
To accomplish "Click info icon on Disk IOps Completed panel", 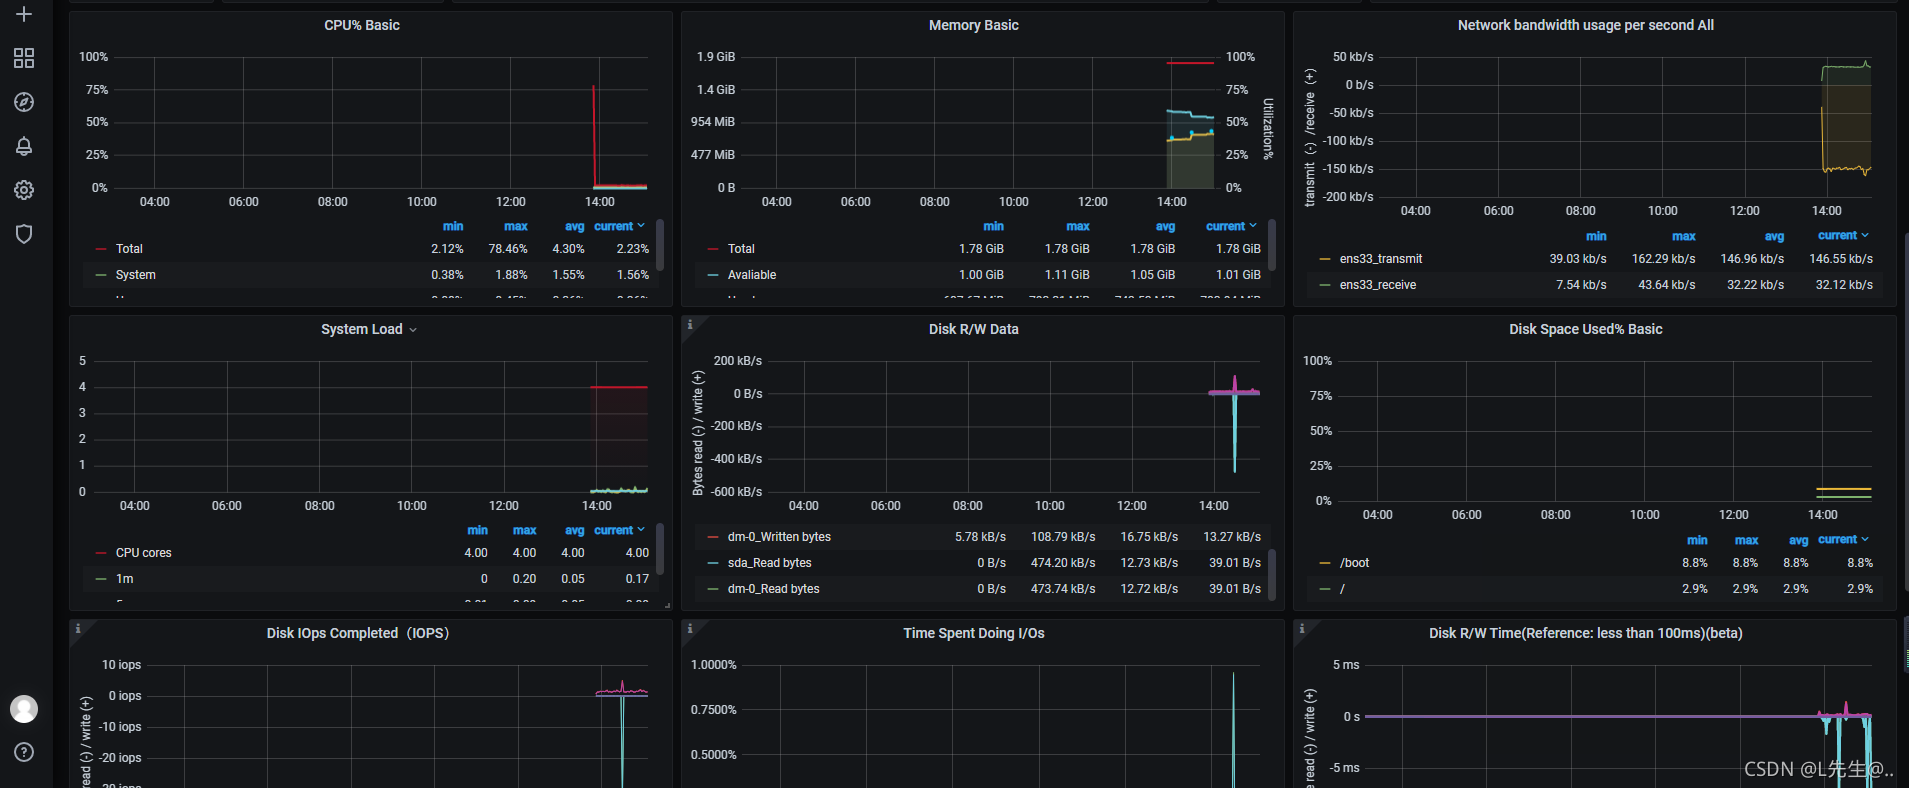I will coord(78,628).
